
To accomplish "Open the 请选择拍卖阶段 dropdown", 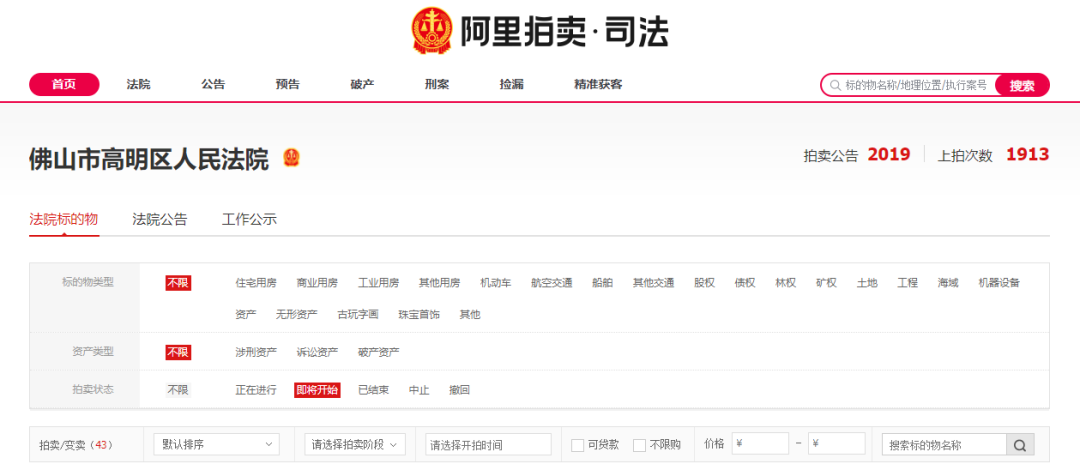I will tap(354, 444).
